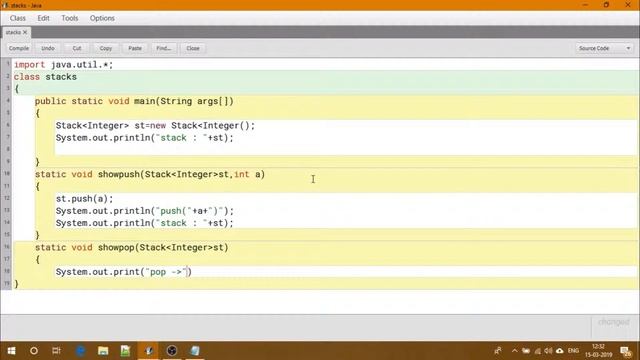Screen dimensions: 640x360
Task: Click the 'Stack<Integer> st=new' statement line
Action: tap(155, 126)
